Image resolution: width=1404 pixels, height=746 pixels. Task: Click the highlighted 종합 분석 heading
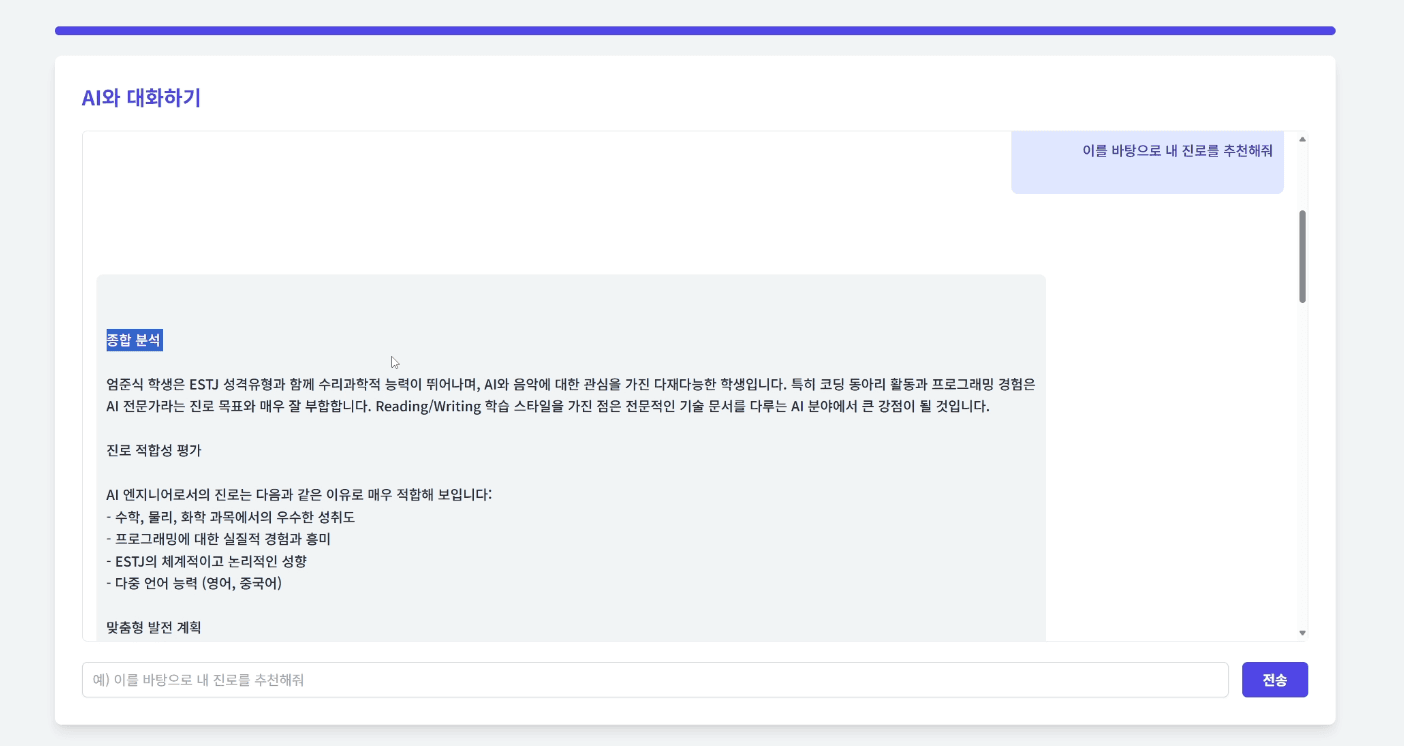pos(133,339)
